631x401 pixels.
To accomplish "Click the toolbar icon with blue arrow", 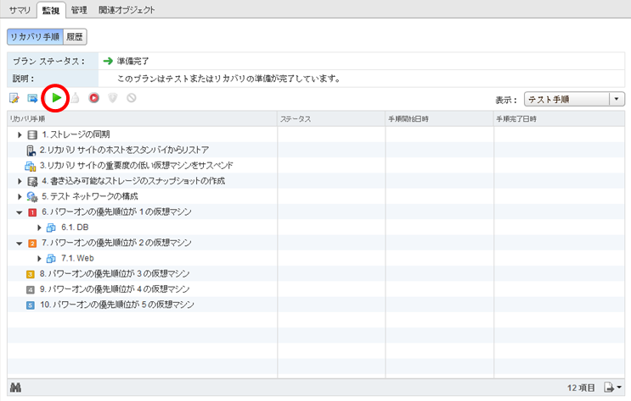I will click(33, 98).
